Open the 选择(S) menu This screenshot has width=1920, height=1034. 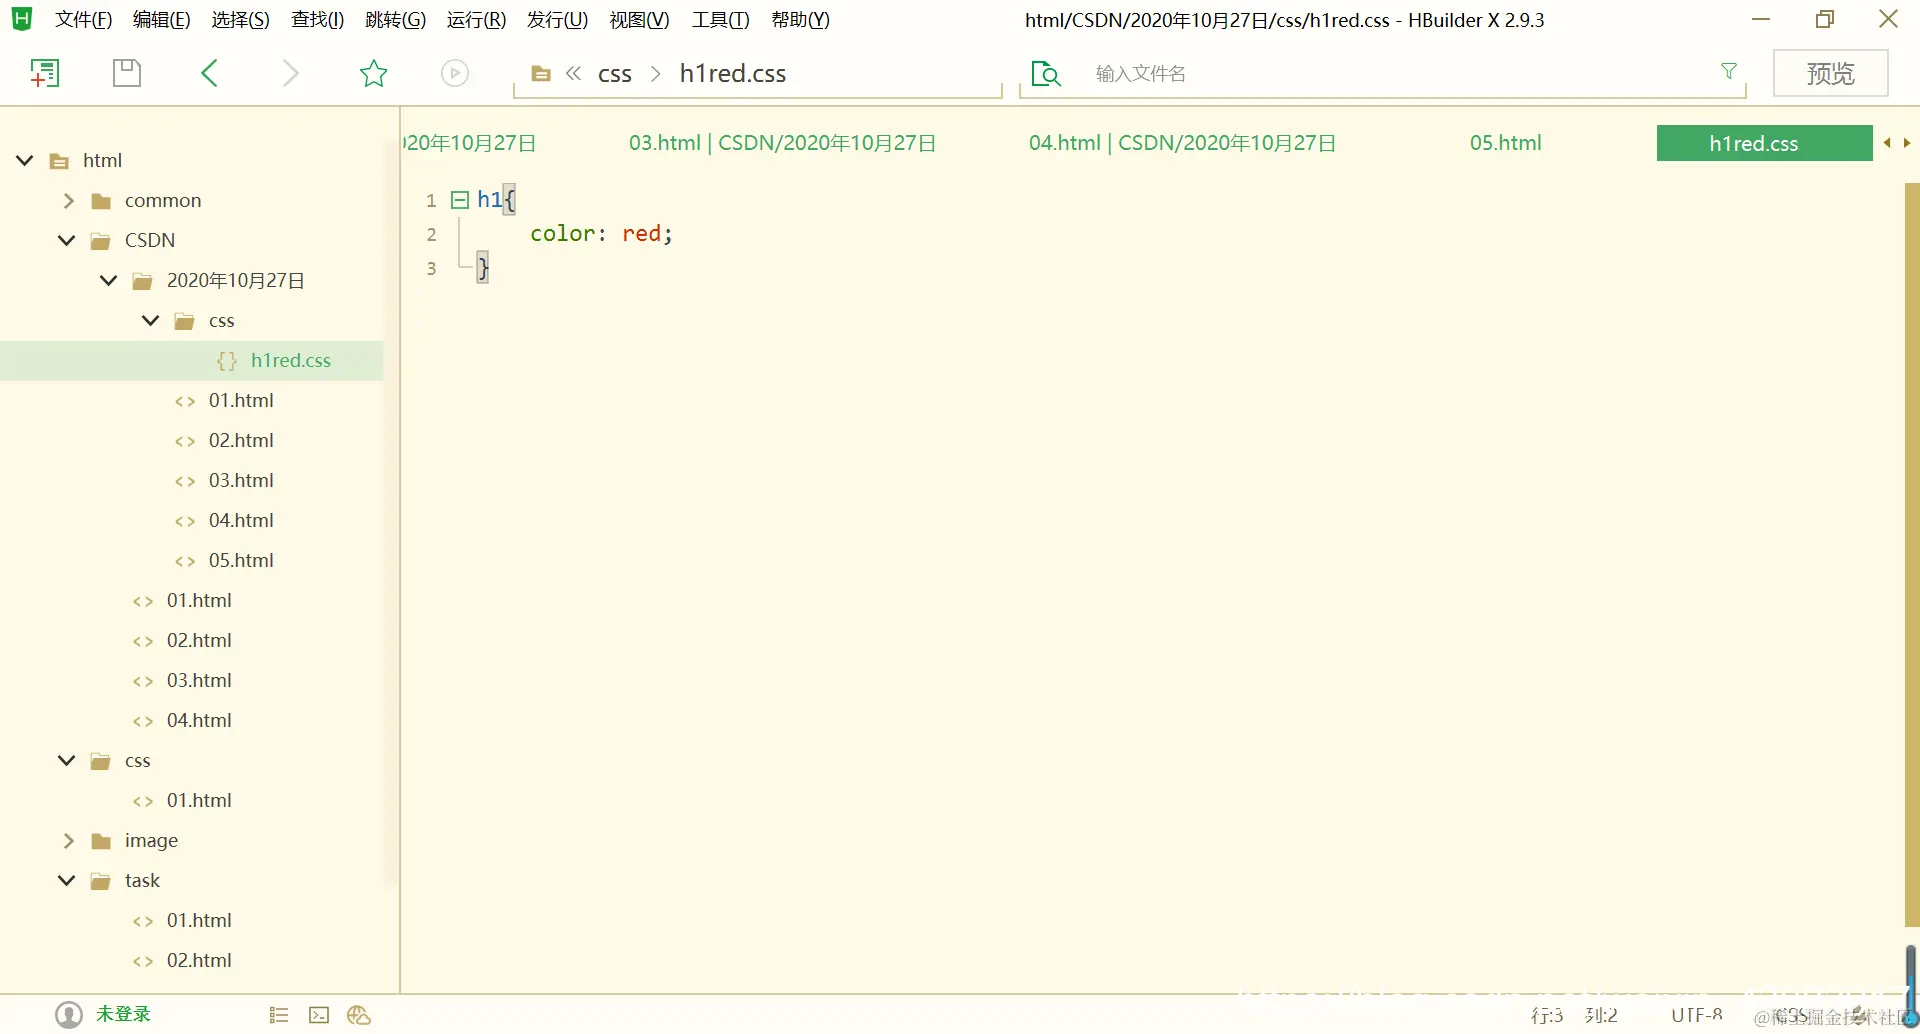(240, 20)
